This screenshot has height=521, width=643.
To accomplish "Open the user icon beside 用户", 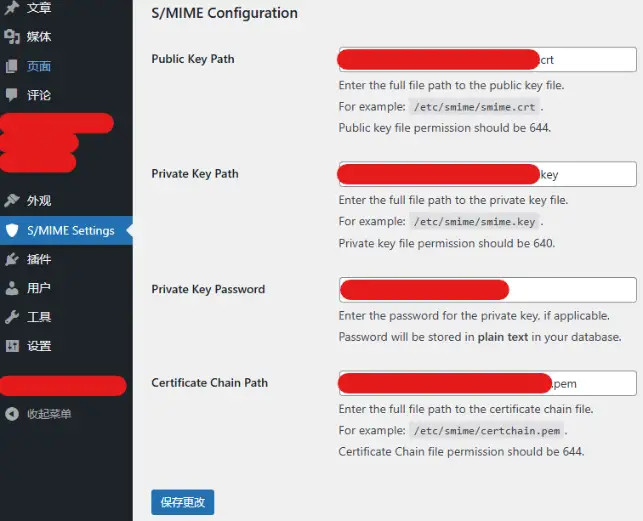I will 12,288.
